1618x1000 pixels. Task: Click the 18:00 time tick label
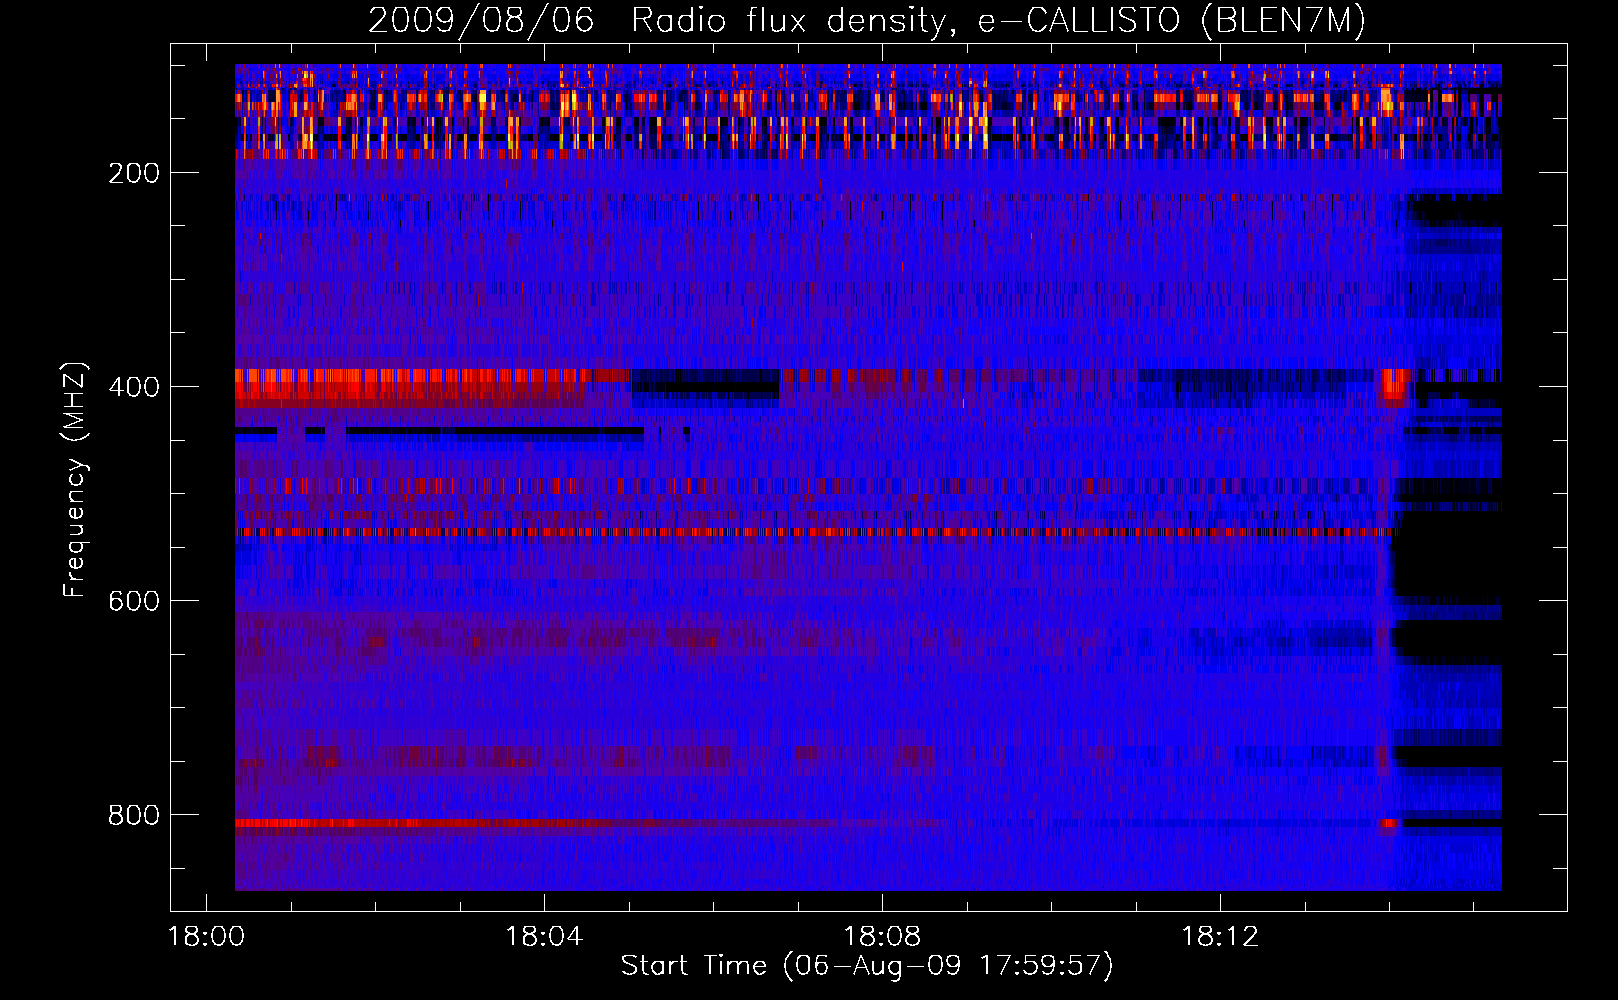(x=207, y=937)
